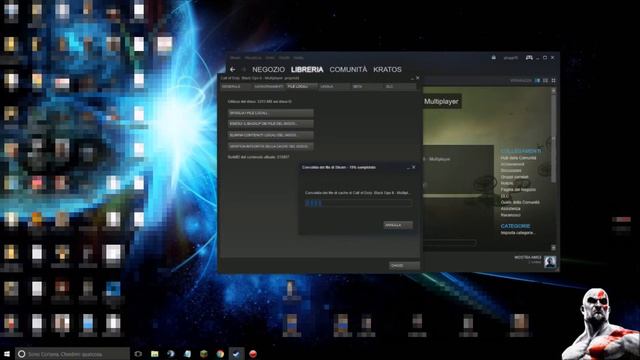Click SFOGLIA I FILE LOCALI button

click(x=271, y=113)
